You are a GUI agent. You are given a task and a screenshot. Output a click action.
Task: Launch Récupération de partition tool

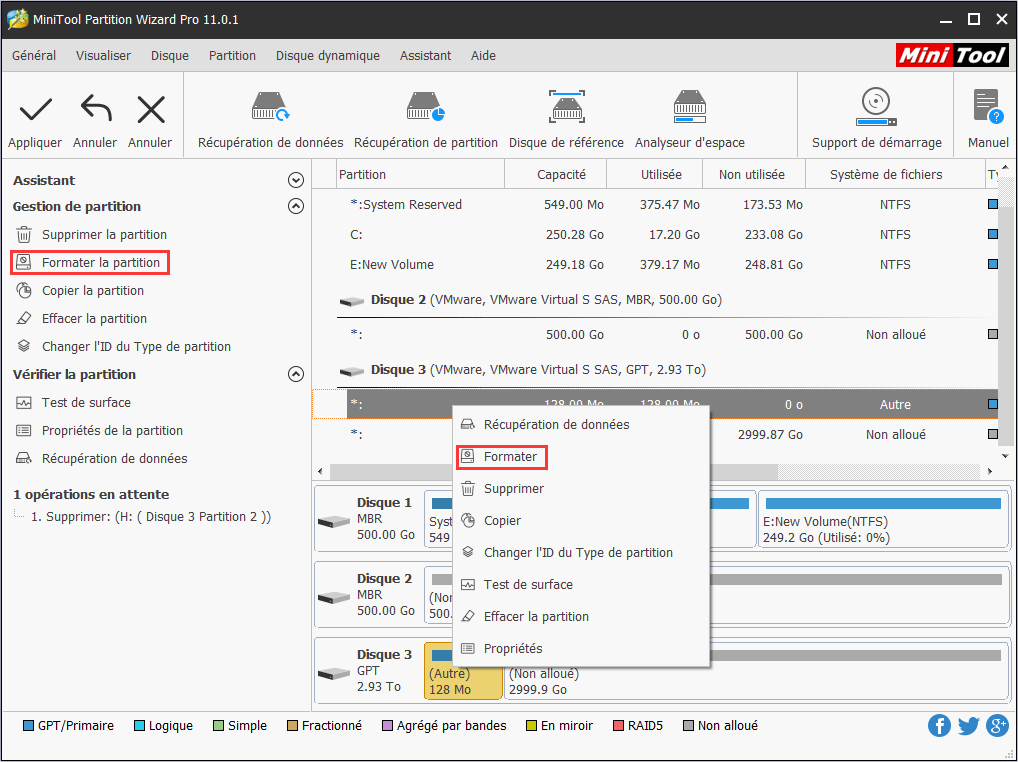click(x=425, y=110)
